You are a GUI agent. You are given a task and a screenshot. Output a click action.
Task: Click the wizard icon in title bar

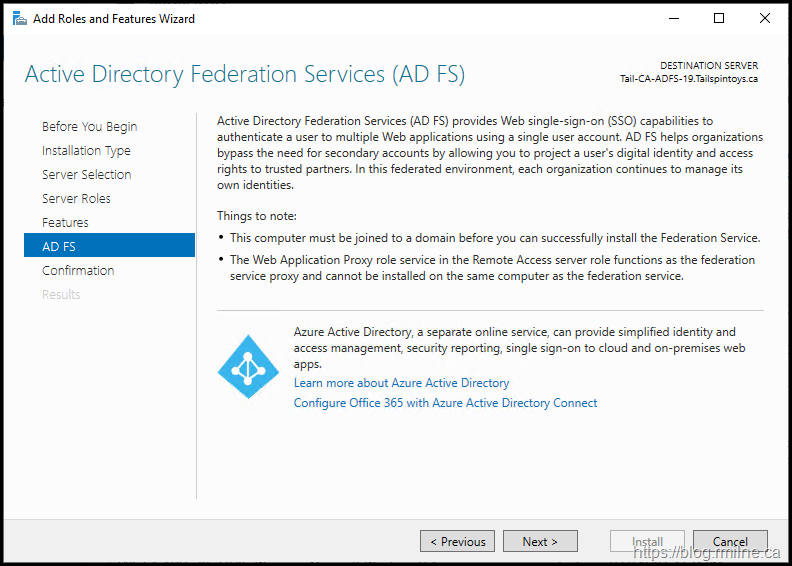coord(19,18)
